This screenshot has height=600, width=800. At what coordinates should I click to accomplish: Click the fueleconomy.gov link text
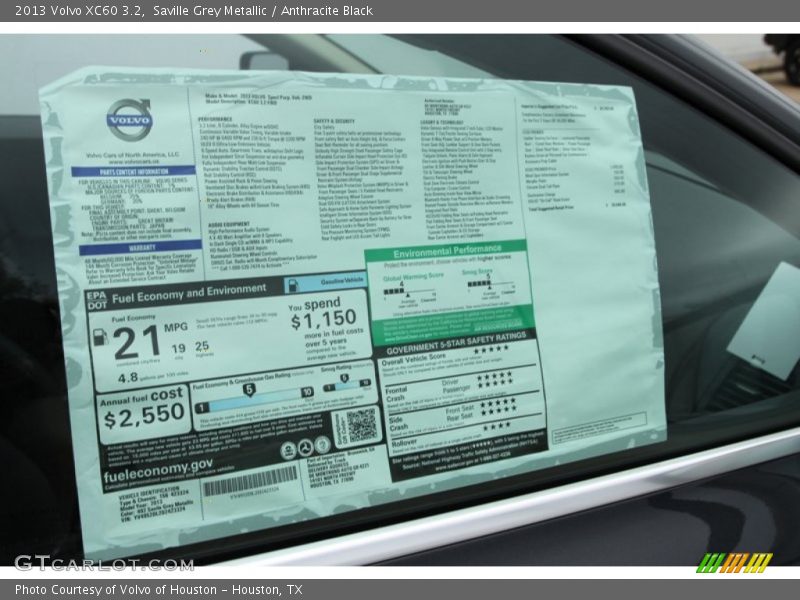tap(158, 465)
